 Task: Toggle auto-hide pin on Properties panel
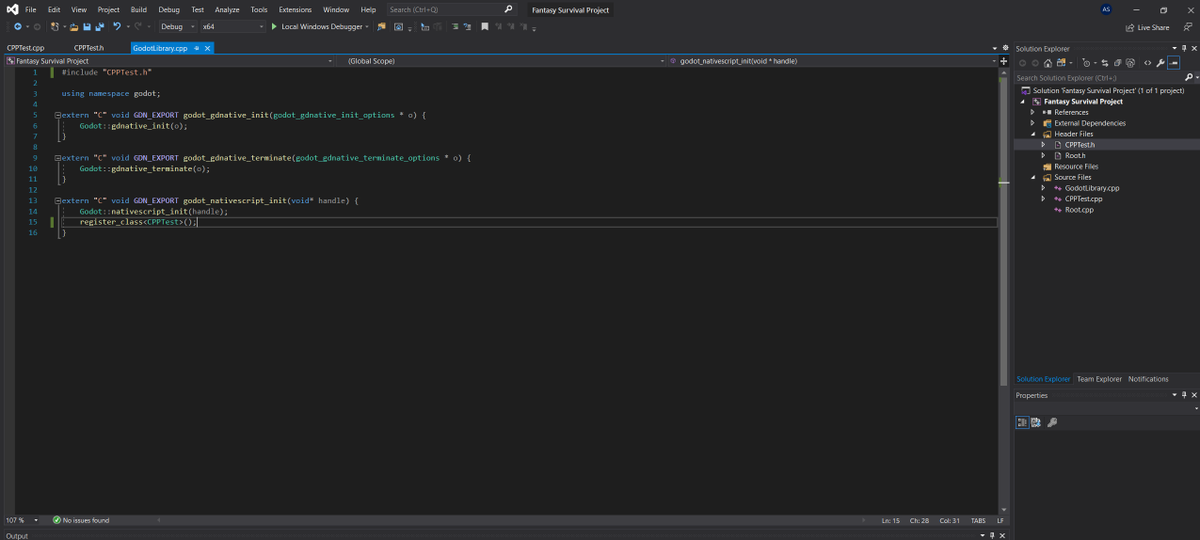tap(1184, 395)
